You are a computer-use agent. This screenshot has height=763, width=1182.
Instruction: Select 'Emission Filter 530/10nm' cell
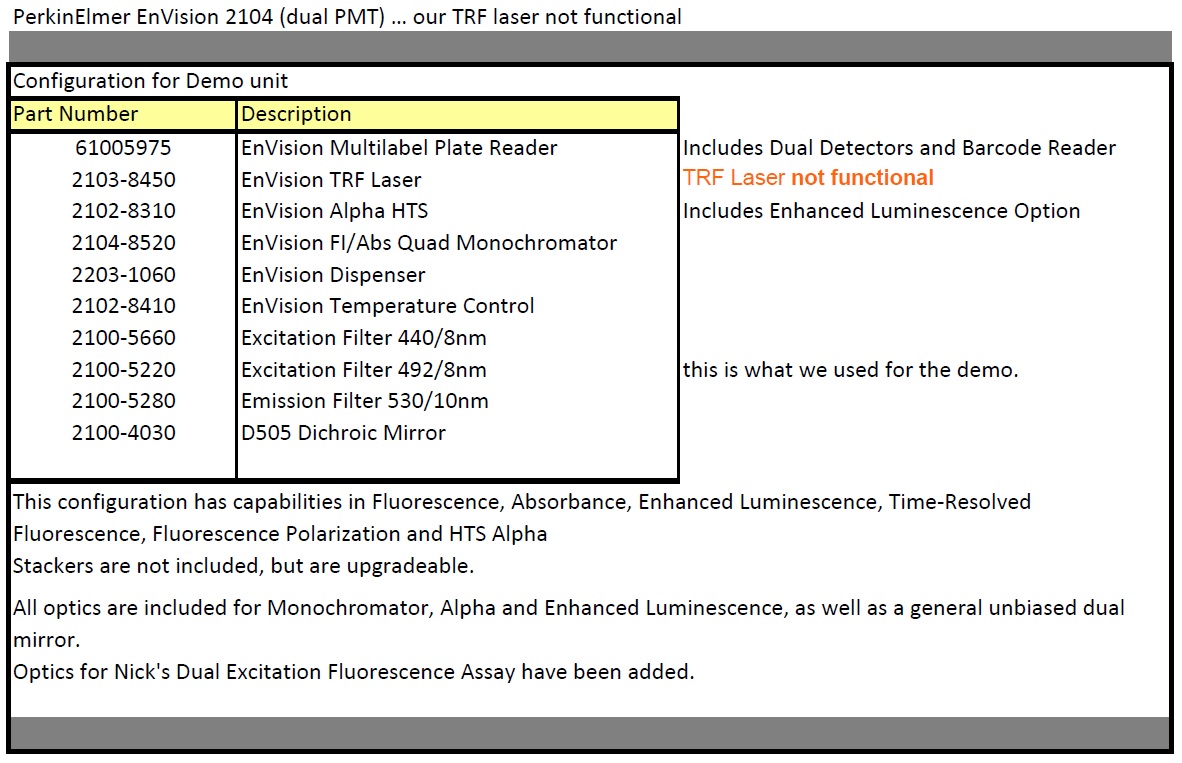(365, 401)
